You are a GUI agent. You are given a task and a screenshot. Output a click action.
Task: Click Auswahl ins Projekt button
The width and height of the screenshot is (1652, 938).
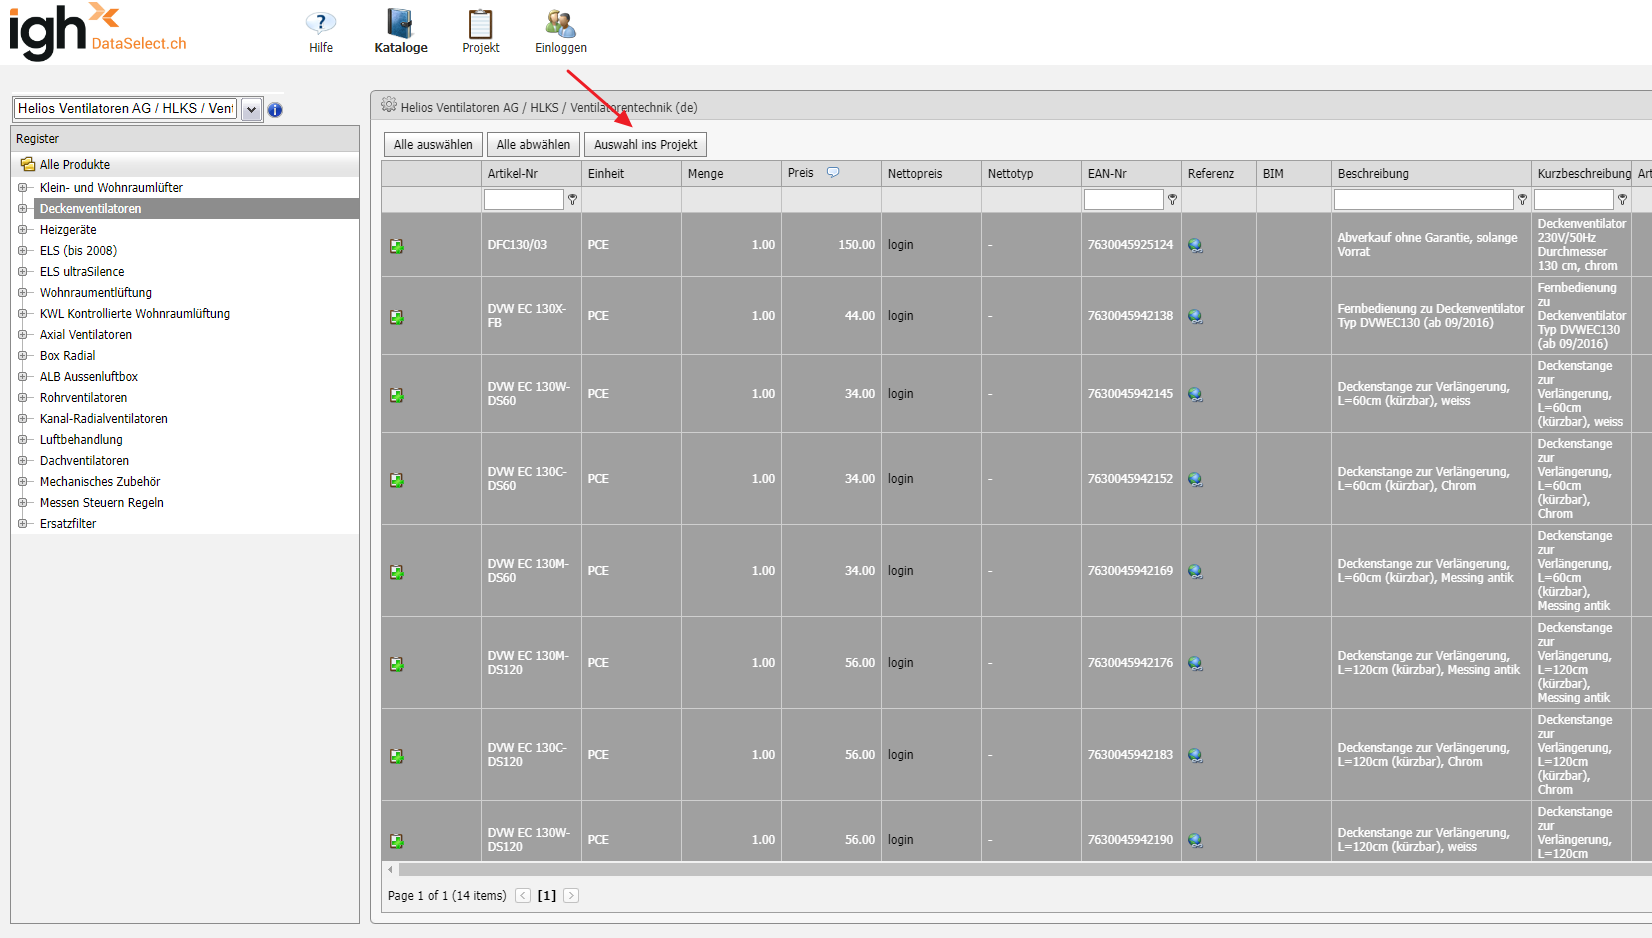pyautogui.click(x=645, y=145)
